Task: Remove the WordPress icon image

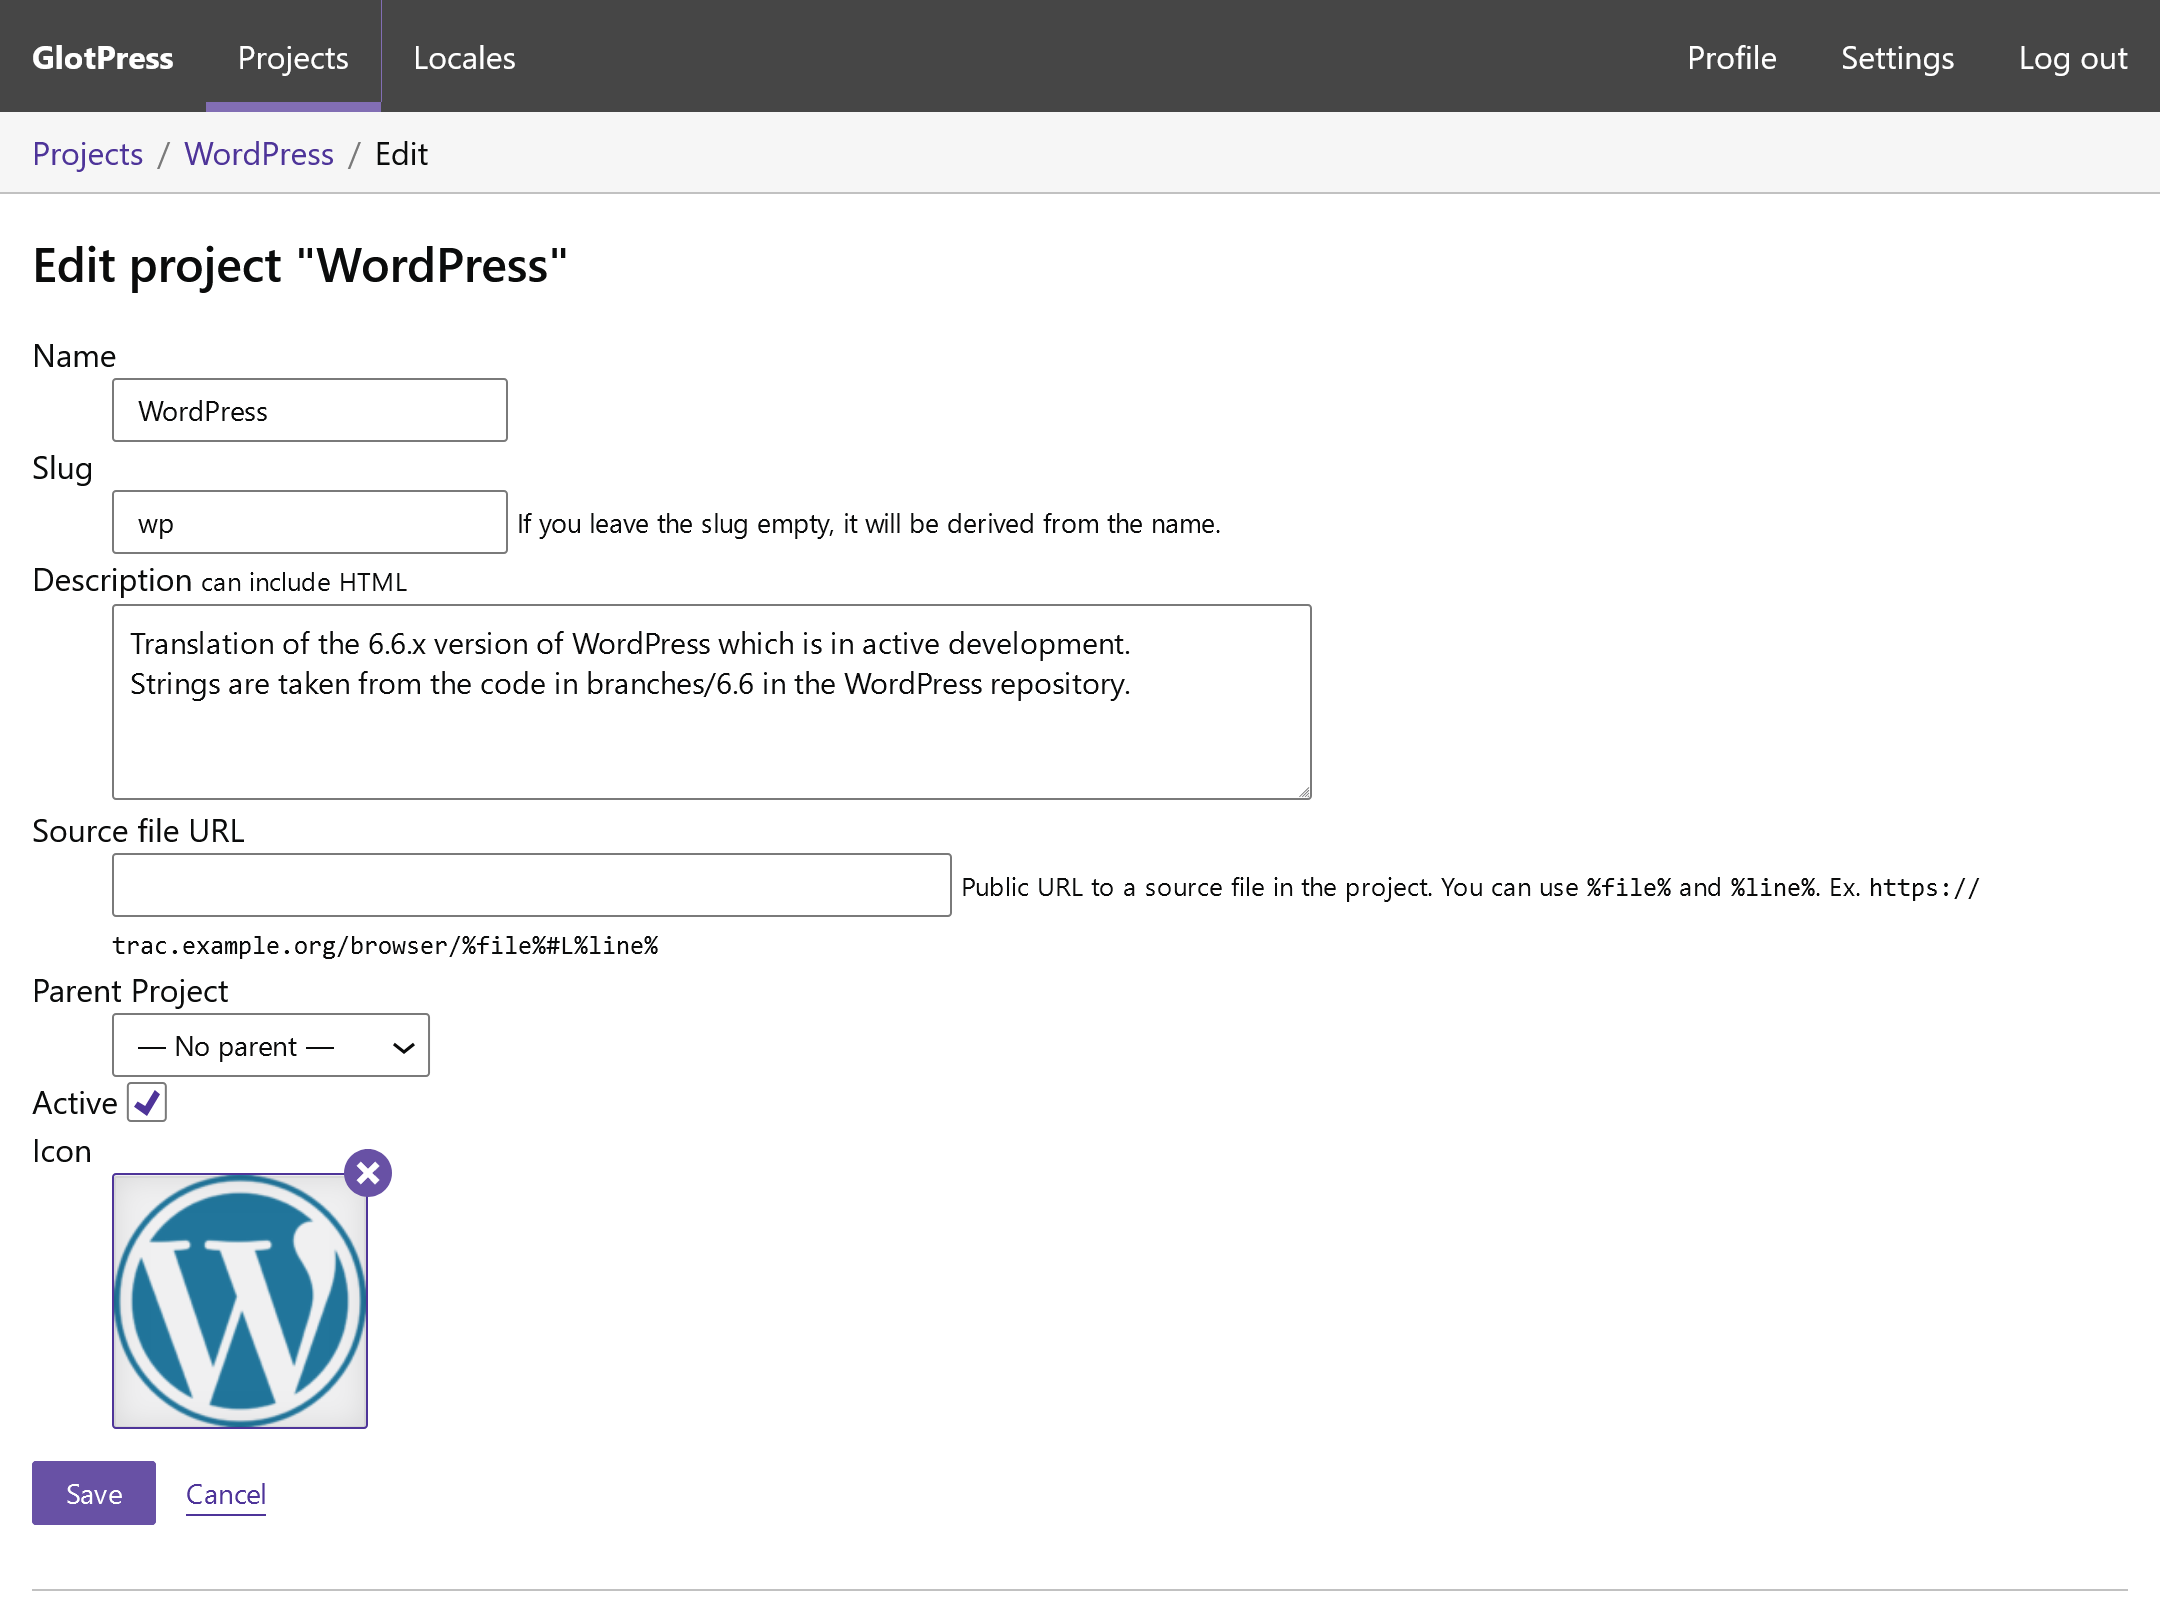Action: tap(368, 1173)
